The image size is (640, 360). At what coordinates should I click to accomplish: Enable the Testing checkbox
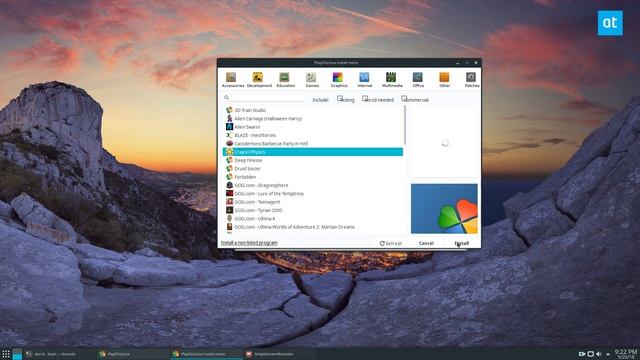[340, 99]
